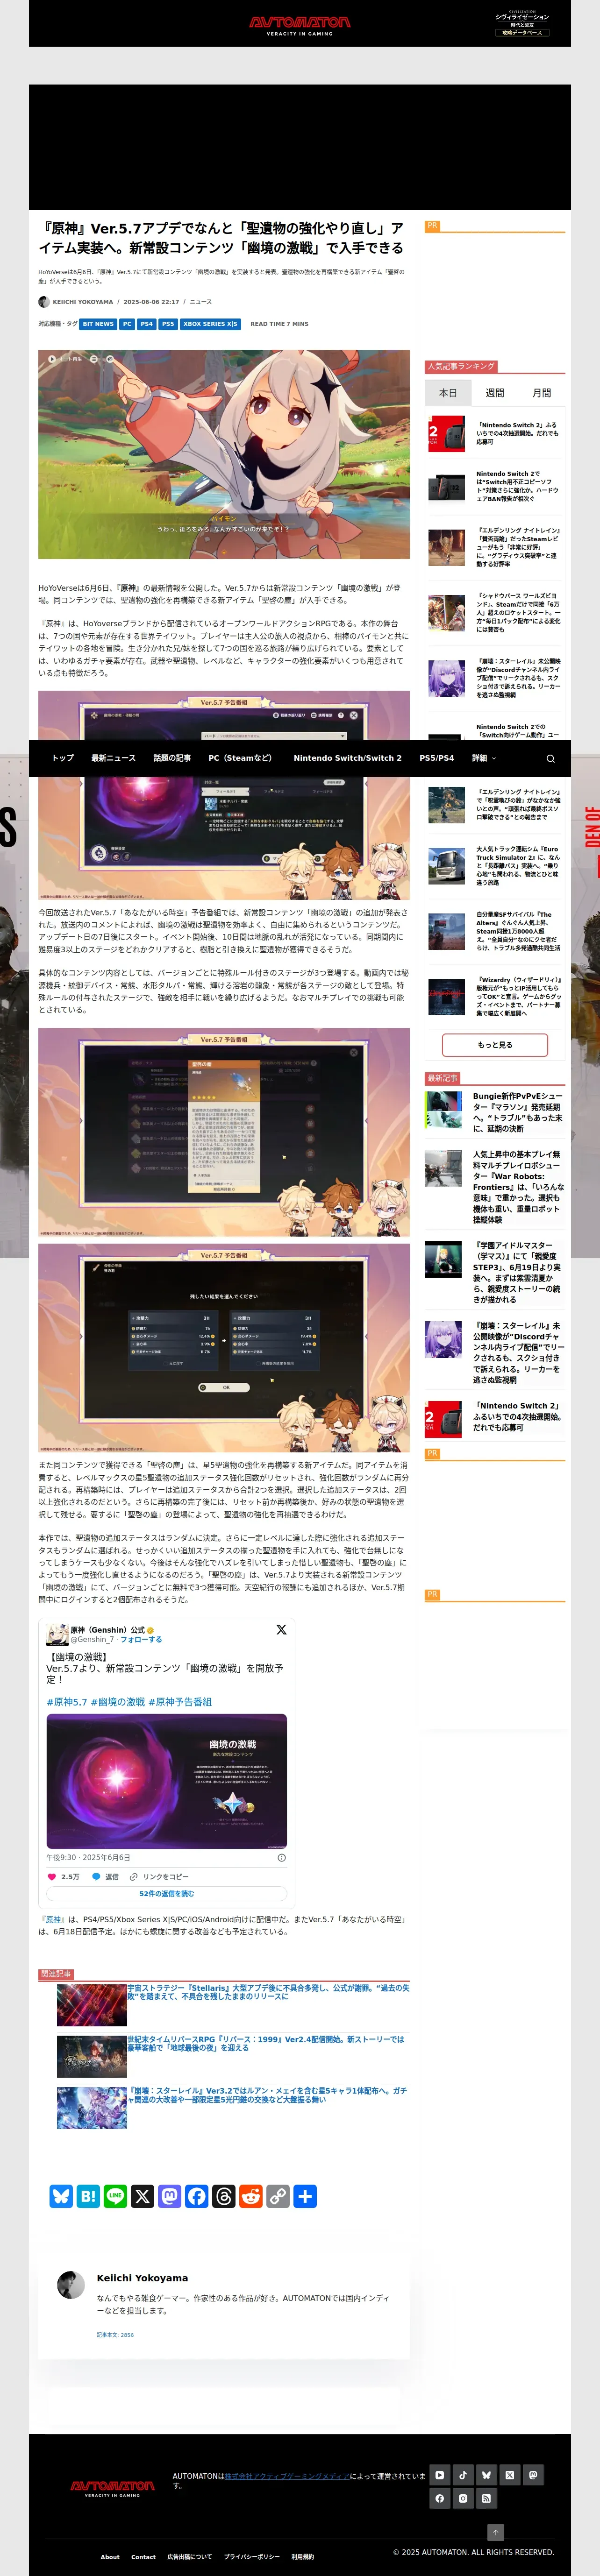Share the article on Bluesky
Viewport: 600px width, 2576px height.
click(61, 2196)
